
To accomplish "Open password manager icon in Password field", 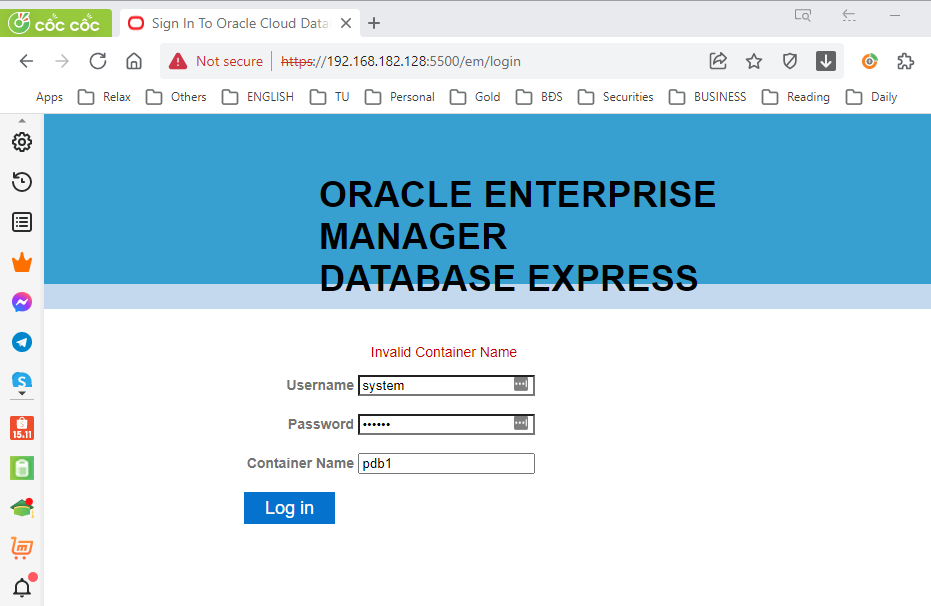I will (521, 423).
